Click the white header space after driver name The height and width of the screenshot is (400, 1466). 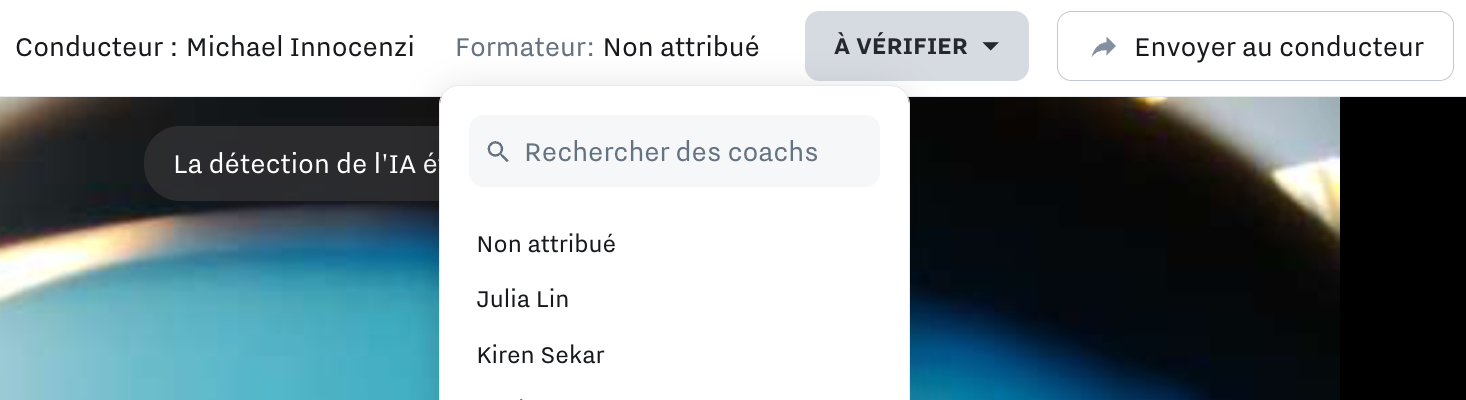pos(435,47)
